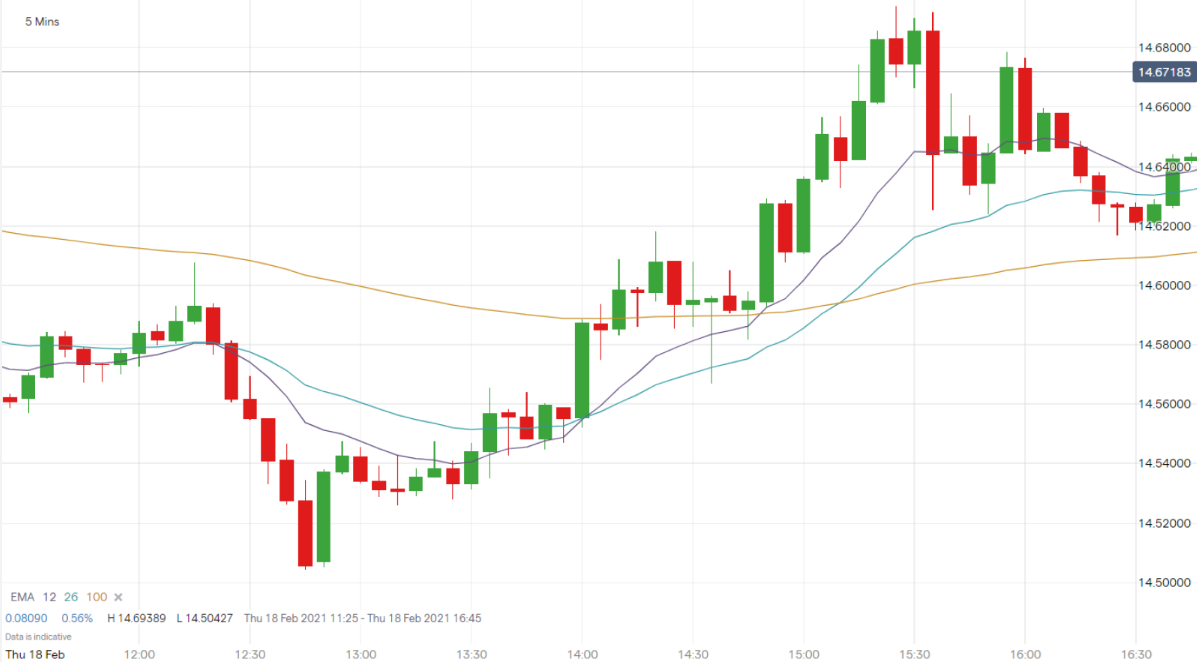This screenshot has height=662, width=1197.
Task: Click the 14.54000 price axis label
Action: pyautogui.click(x=1164, y=463)
